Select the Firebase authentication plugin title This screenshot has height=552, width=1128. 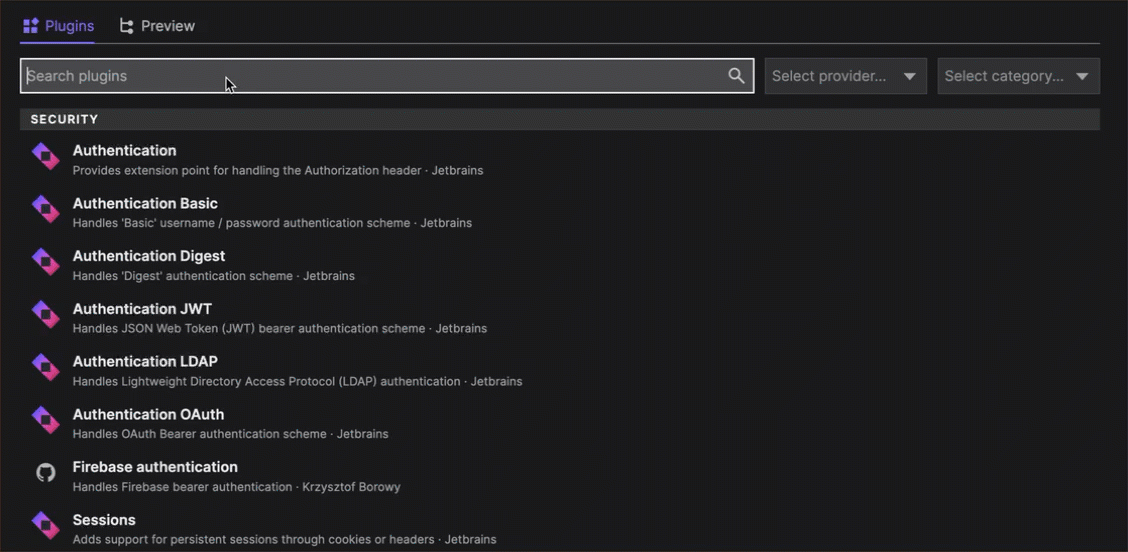[x=155, y=467]
